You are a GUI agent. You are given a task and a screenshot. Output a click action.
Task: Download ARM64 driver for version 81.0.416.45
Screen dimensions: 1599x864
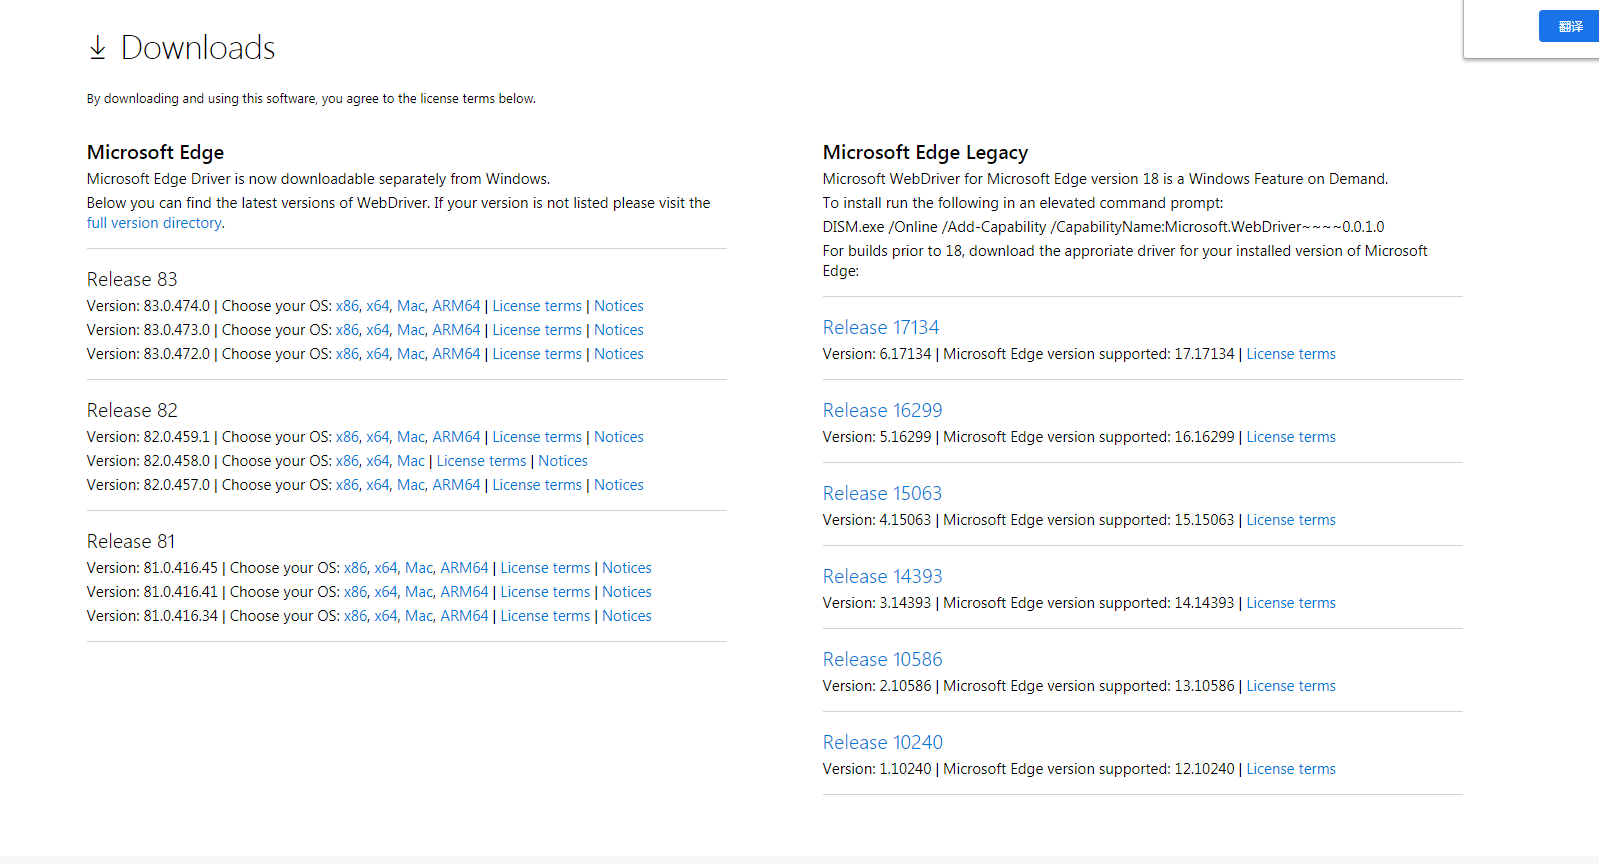(464, 568)
